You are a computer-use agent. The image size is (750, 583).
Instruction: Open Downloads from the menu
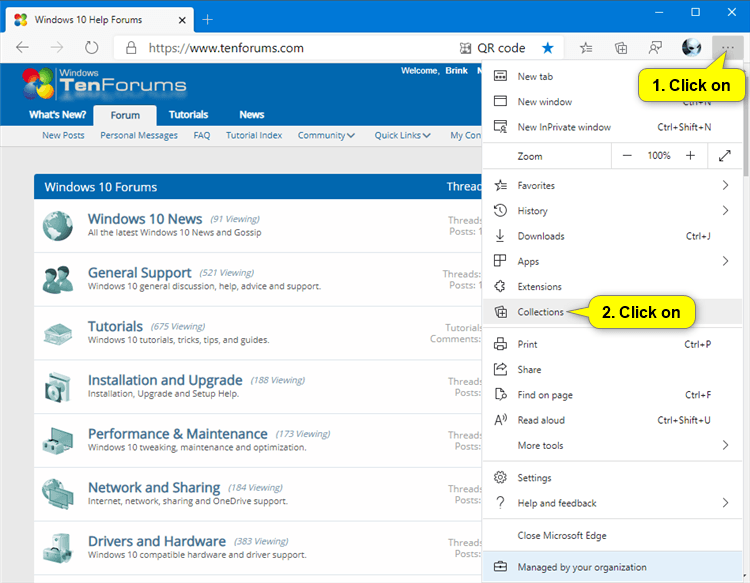click(x=612, y=236)
